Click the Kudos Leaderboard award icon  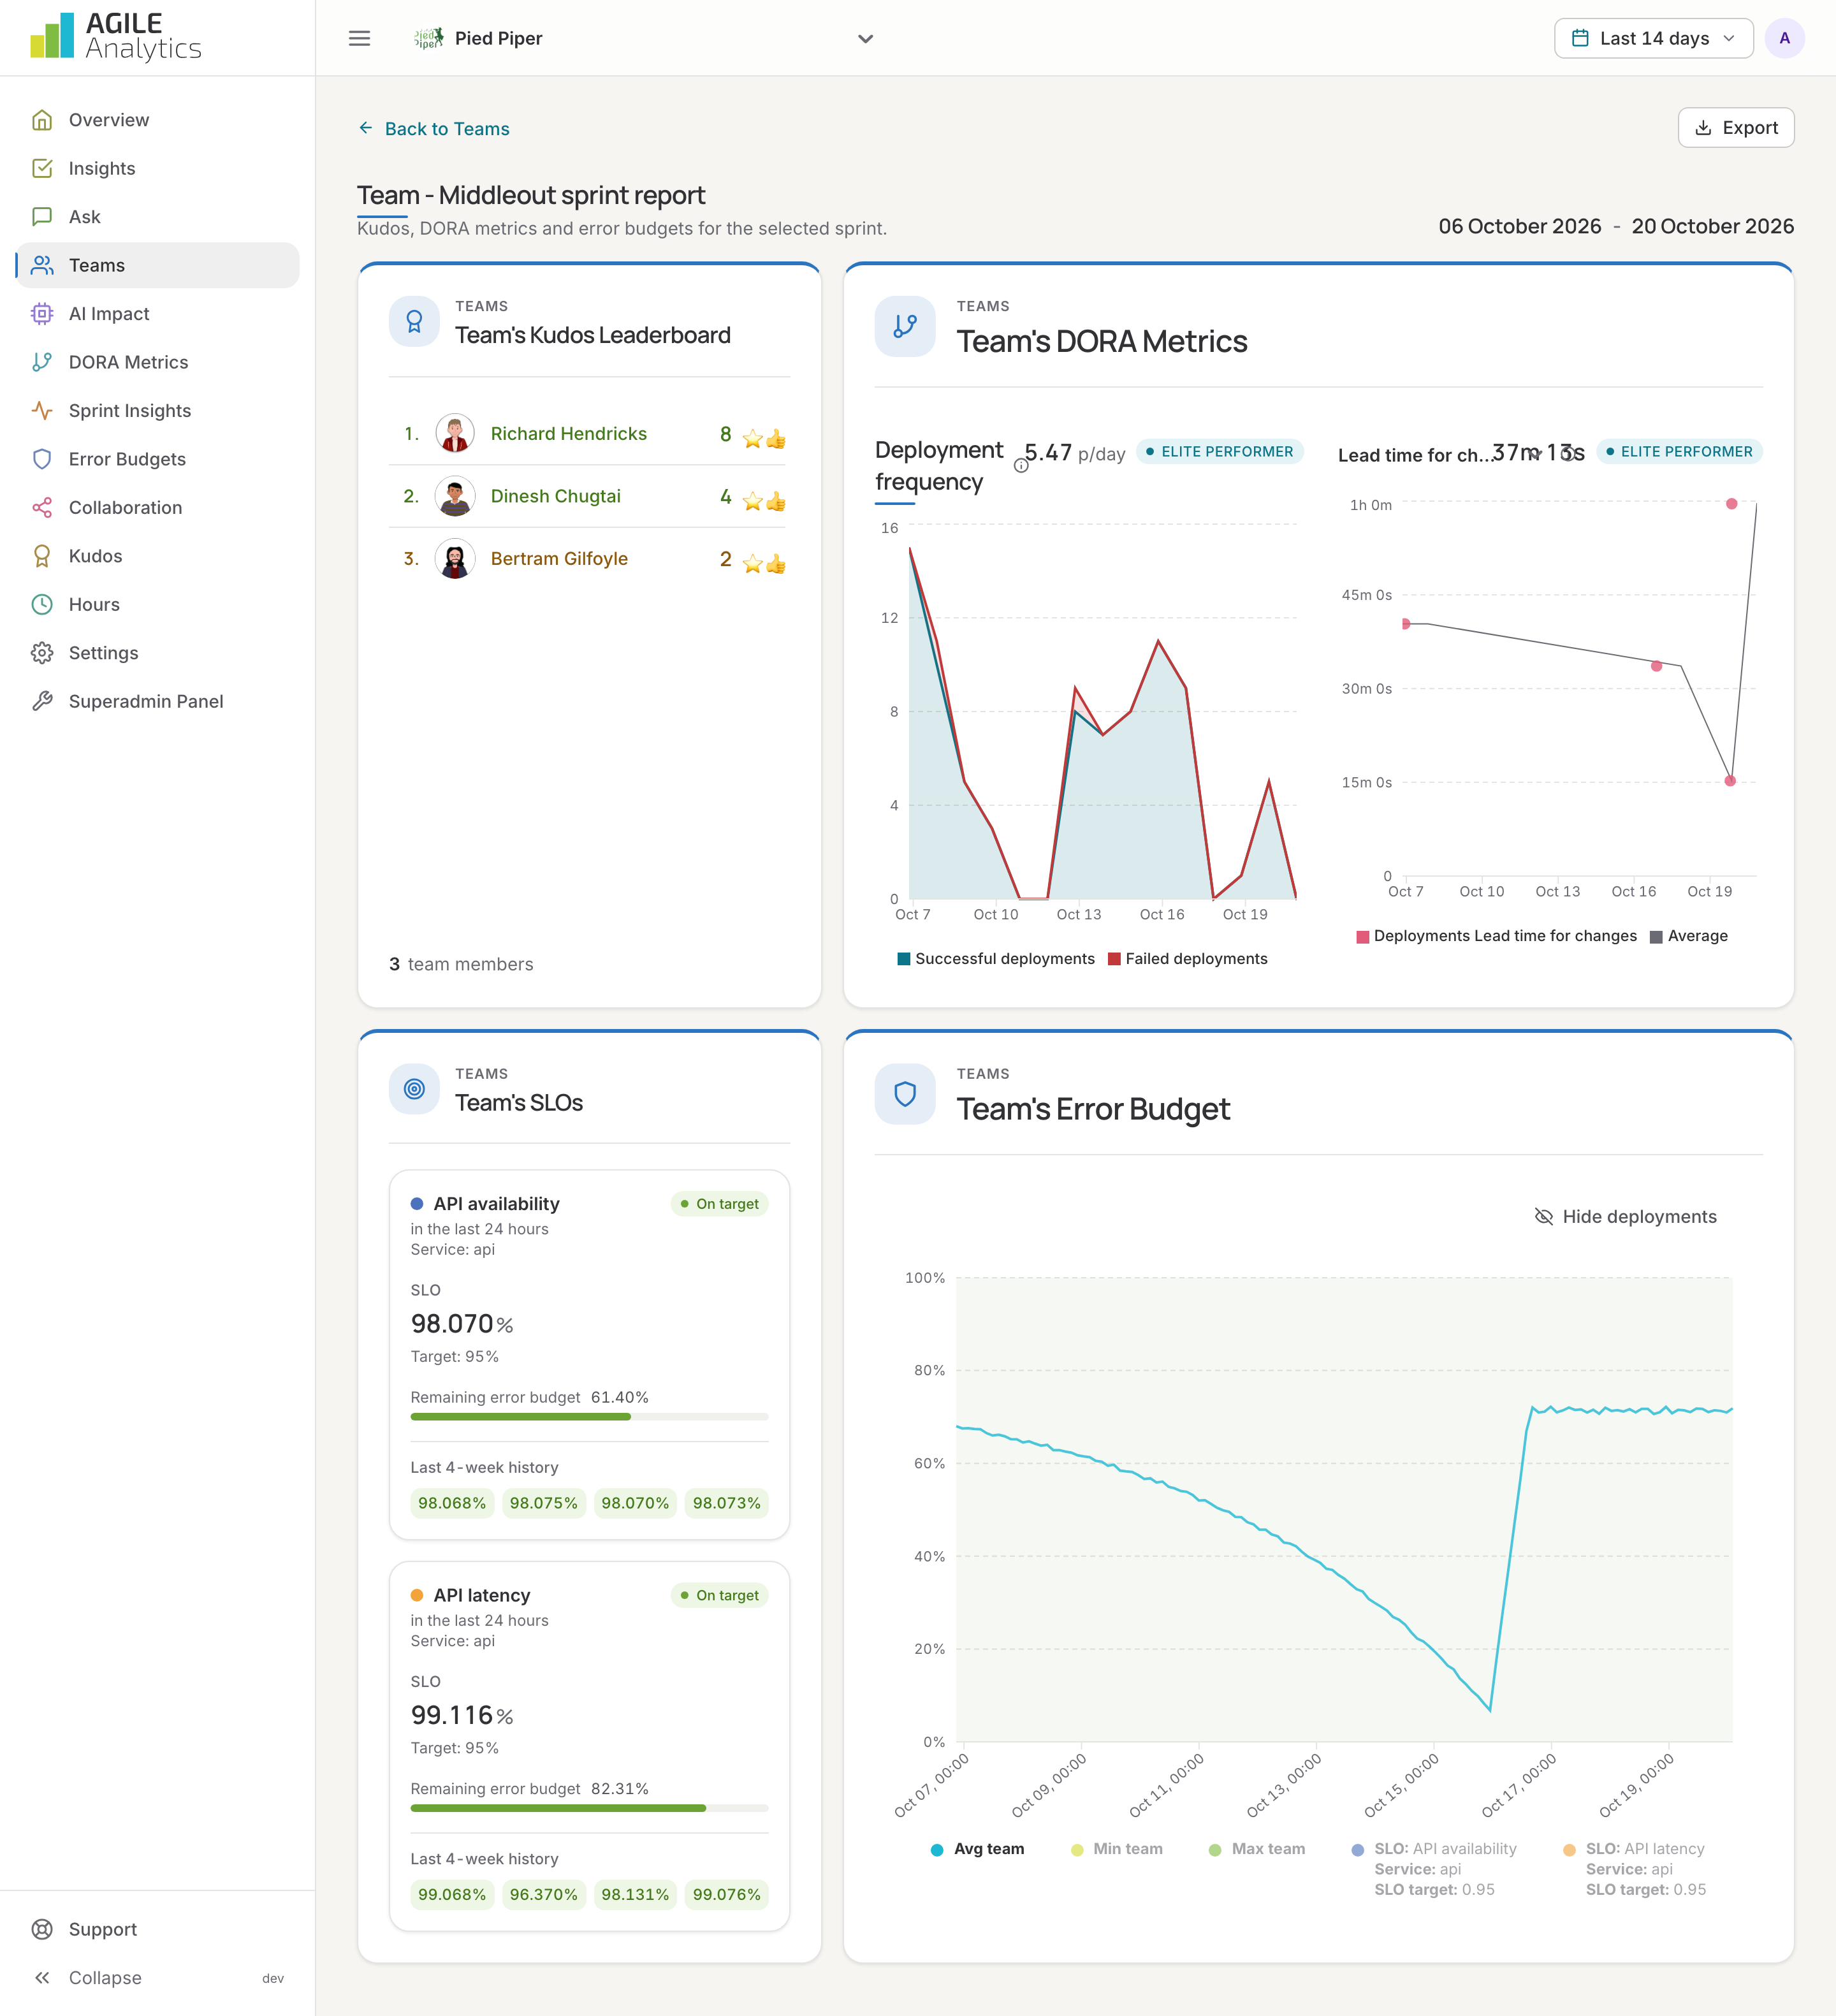(414, 322)
